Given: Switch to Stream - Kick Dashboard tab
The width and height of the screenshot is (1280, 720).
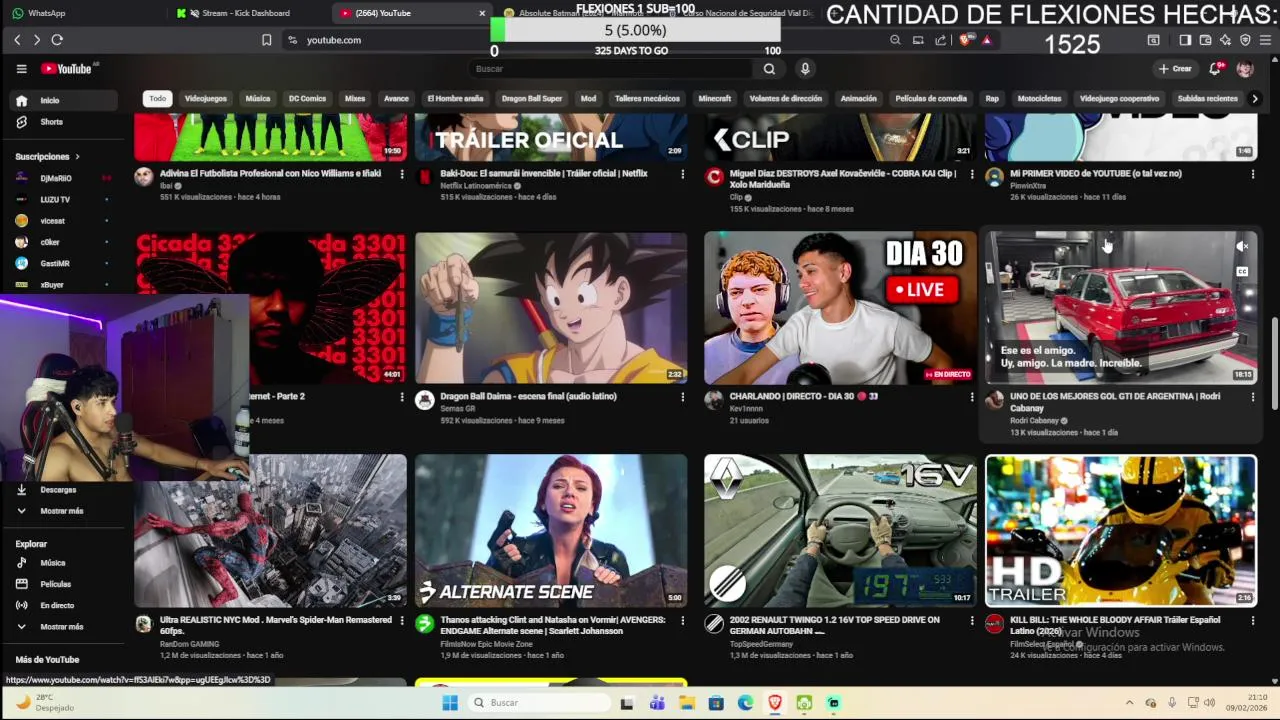Looking at the screenshot, I should [x=245, y=13].
